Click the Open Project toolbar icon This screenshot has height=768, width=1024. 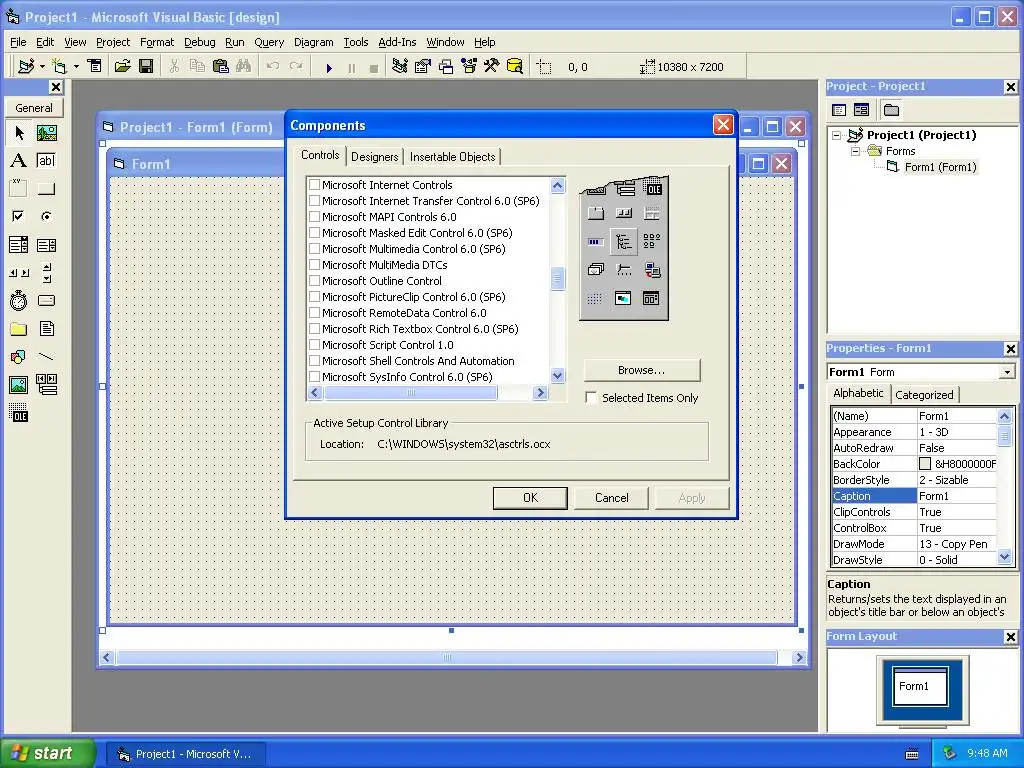122,66
